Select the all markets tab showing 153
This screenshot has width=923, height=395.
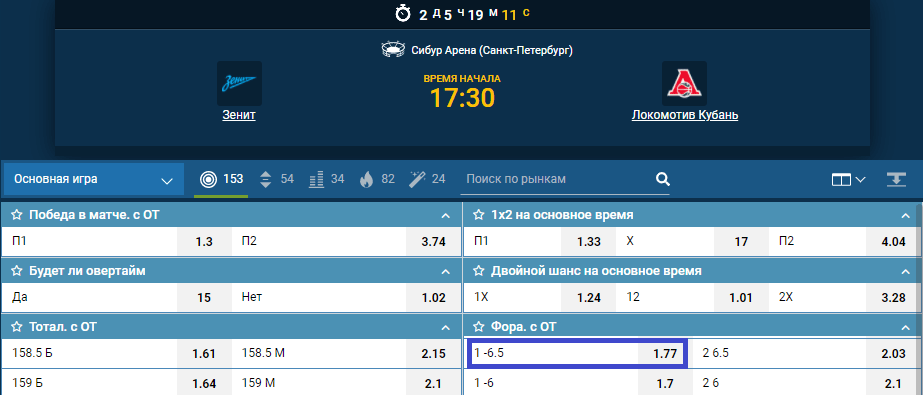[x=221, y=179]
